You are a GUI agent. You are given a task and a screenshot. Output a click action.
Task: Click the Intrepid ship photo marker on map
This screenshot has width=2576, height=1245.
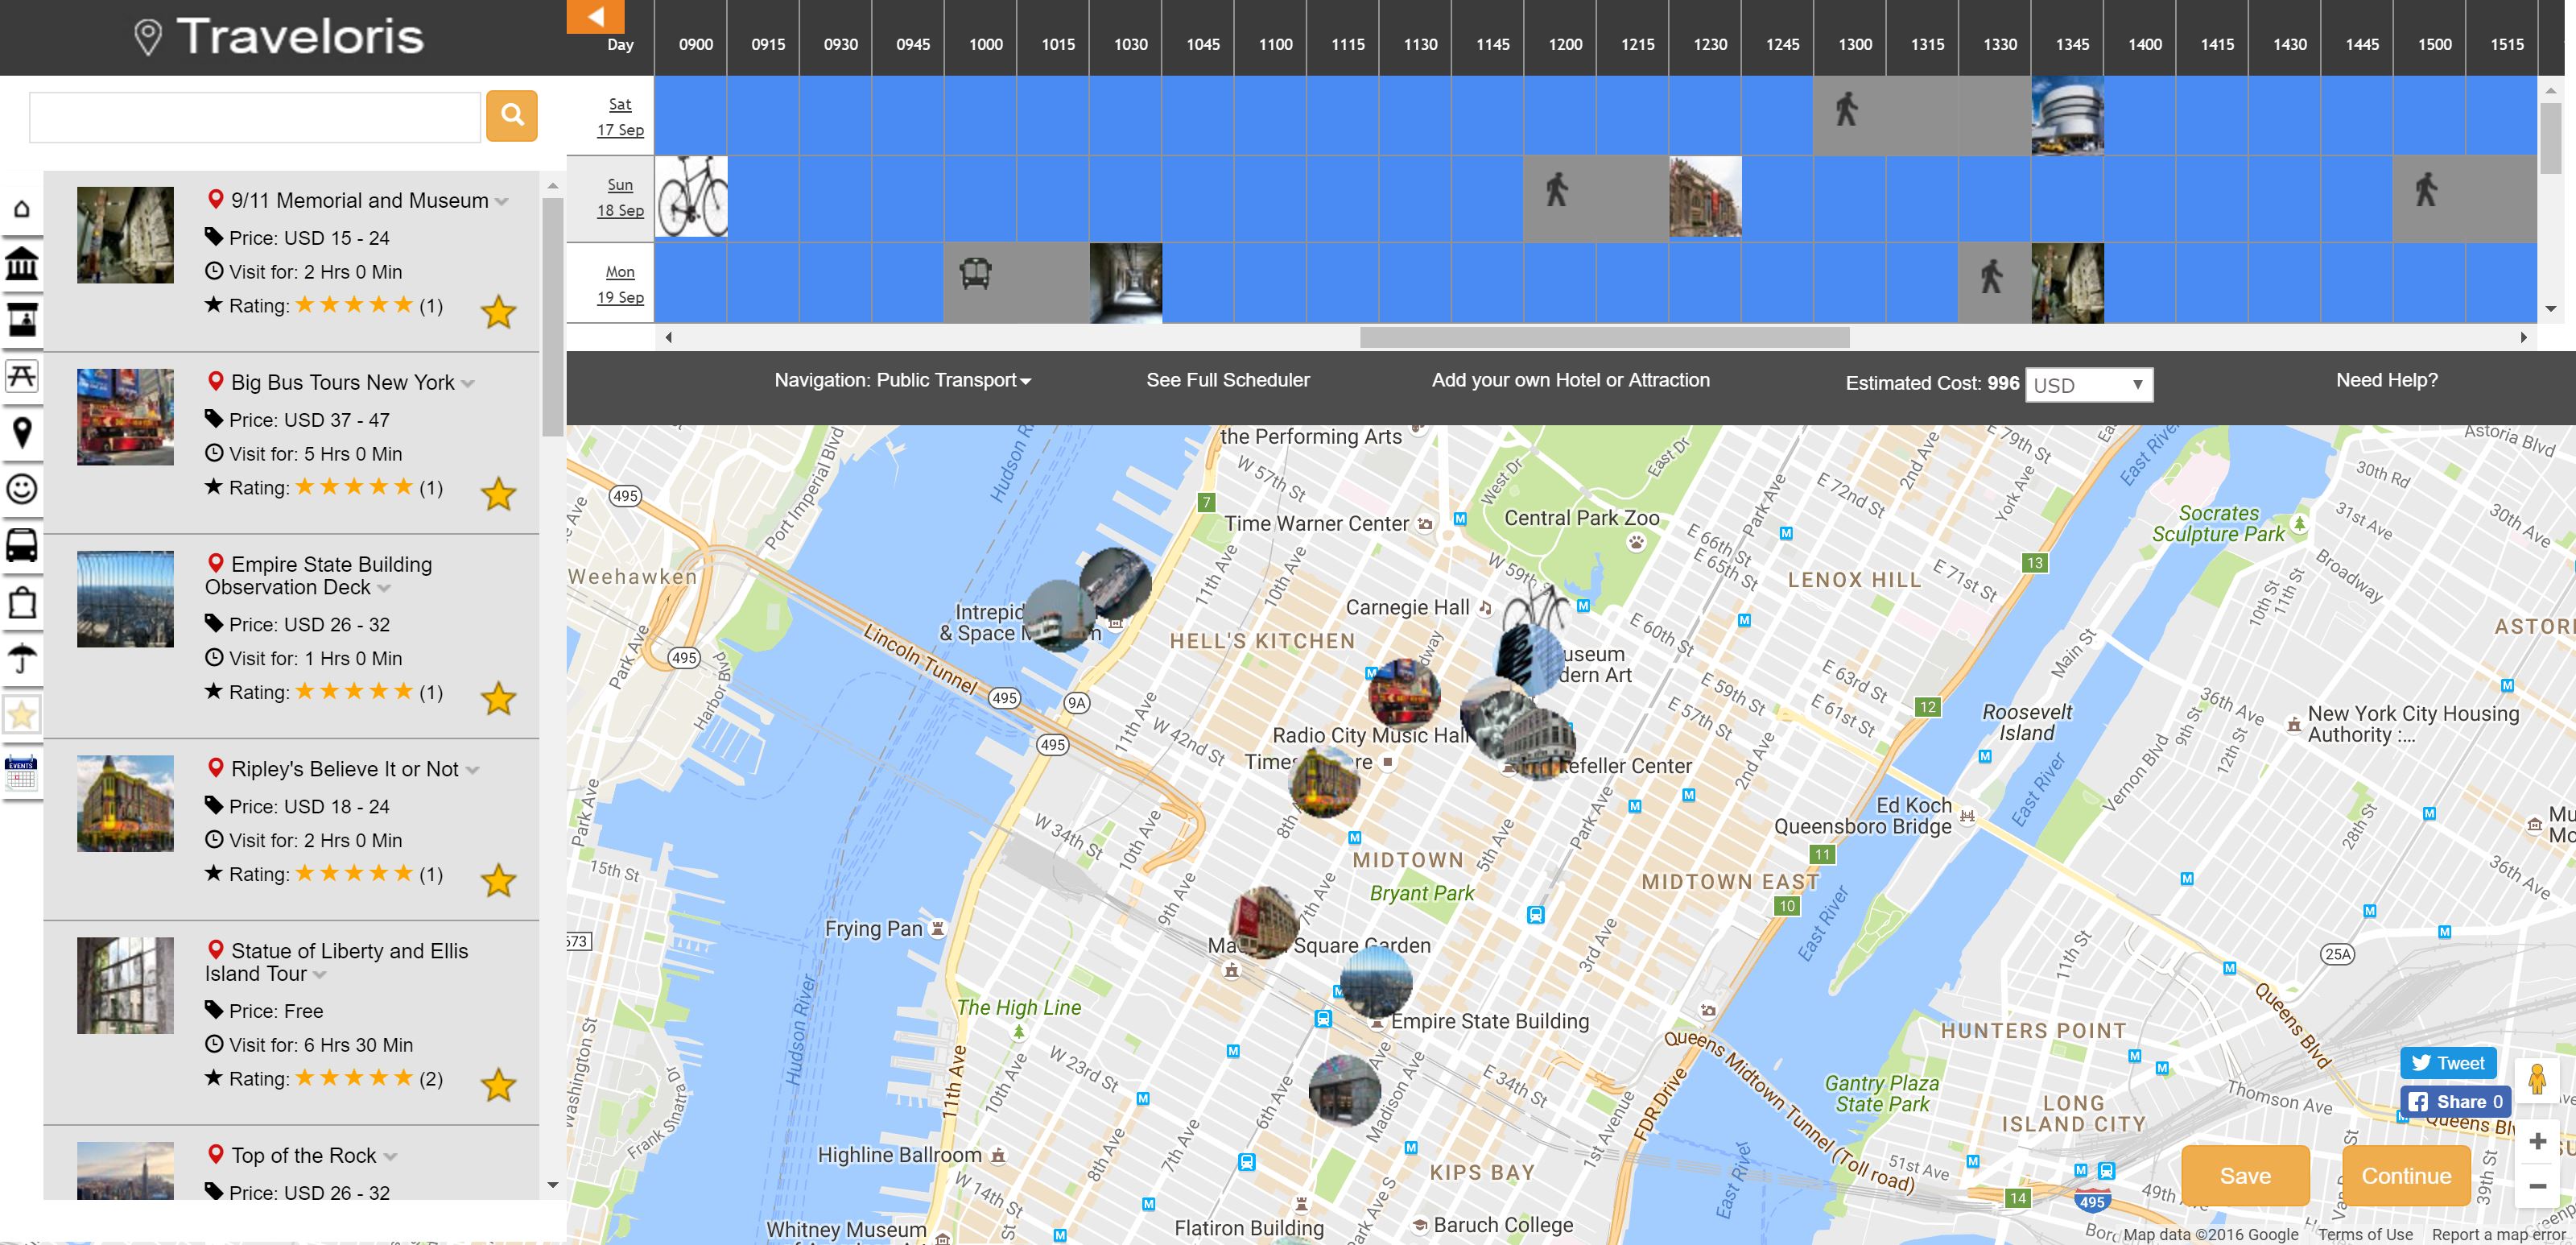(1116, 583)
